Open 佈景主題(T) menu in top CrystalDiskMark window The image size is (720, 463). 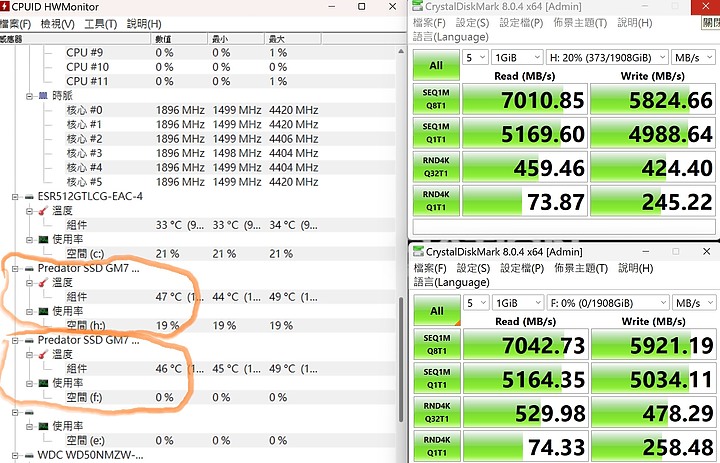pyautogui.click(x=580, y=23)
